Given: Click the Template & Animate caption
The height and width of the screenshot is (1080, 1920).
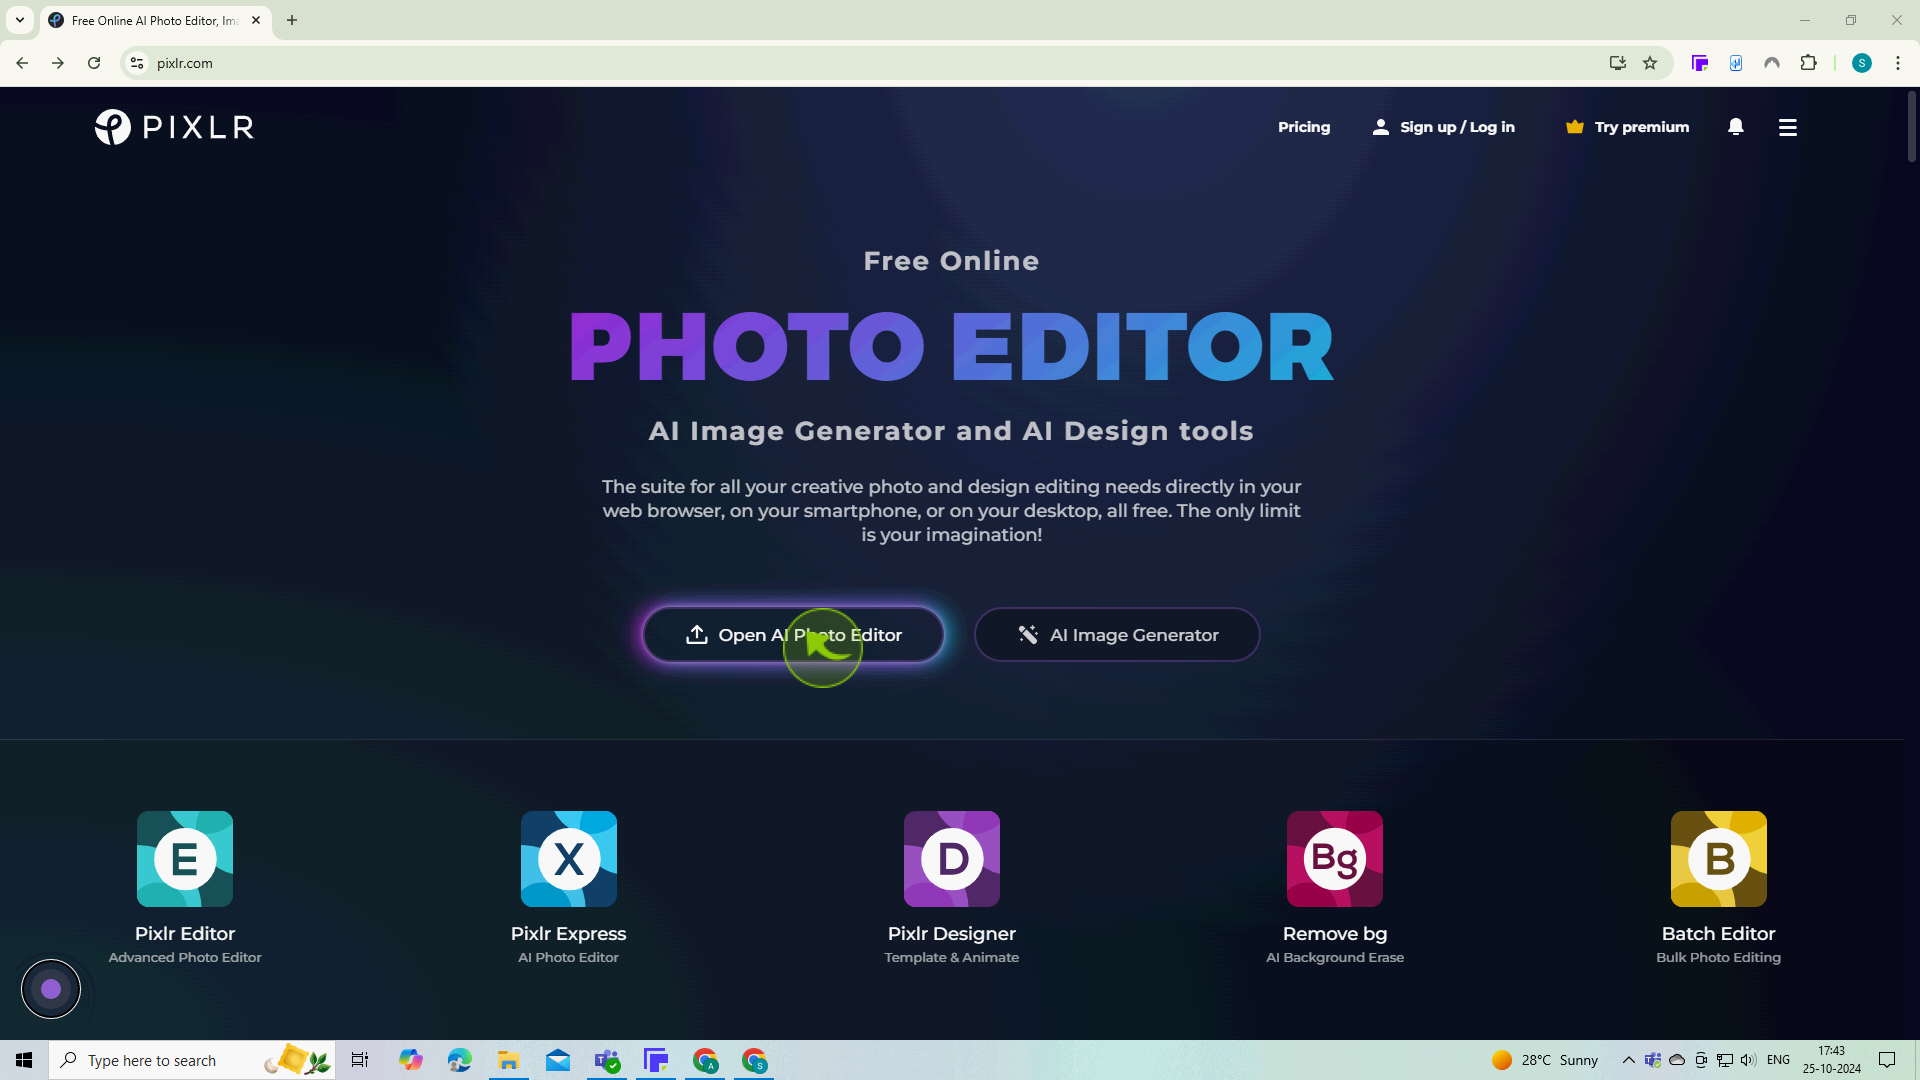Looking at the screenshot, I should [x=952, y=958].
